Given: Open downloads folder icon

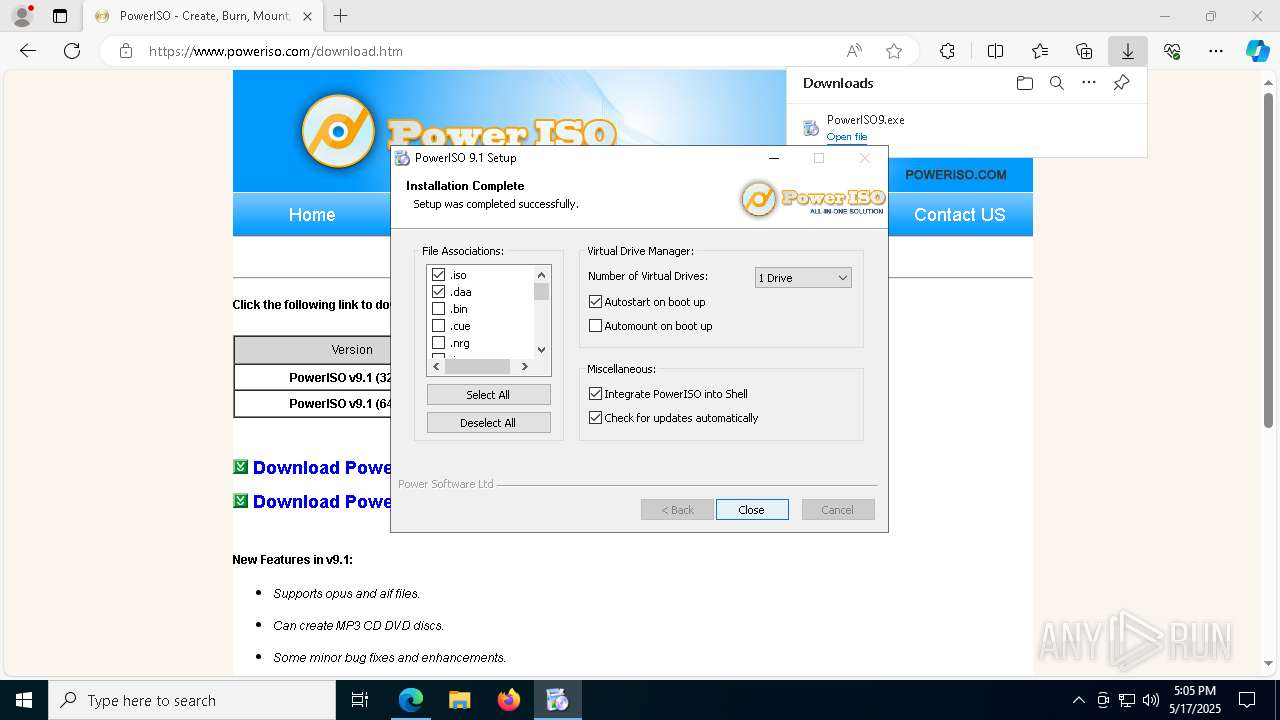Looking at the screenshot, I should point(1024,83).
